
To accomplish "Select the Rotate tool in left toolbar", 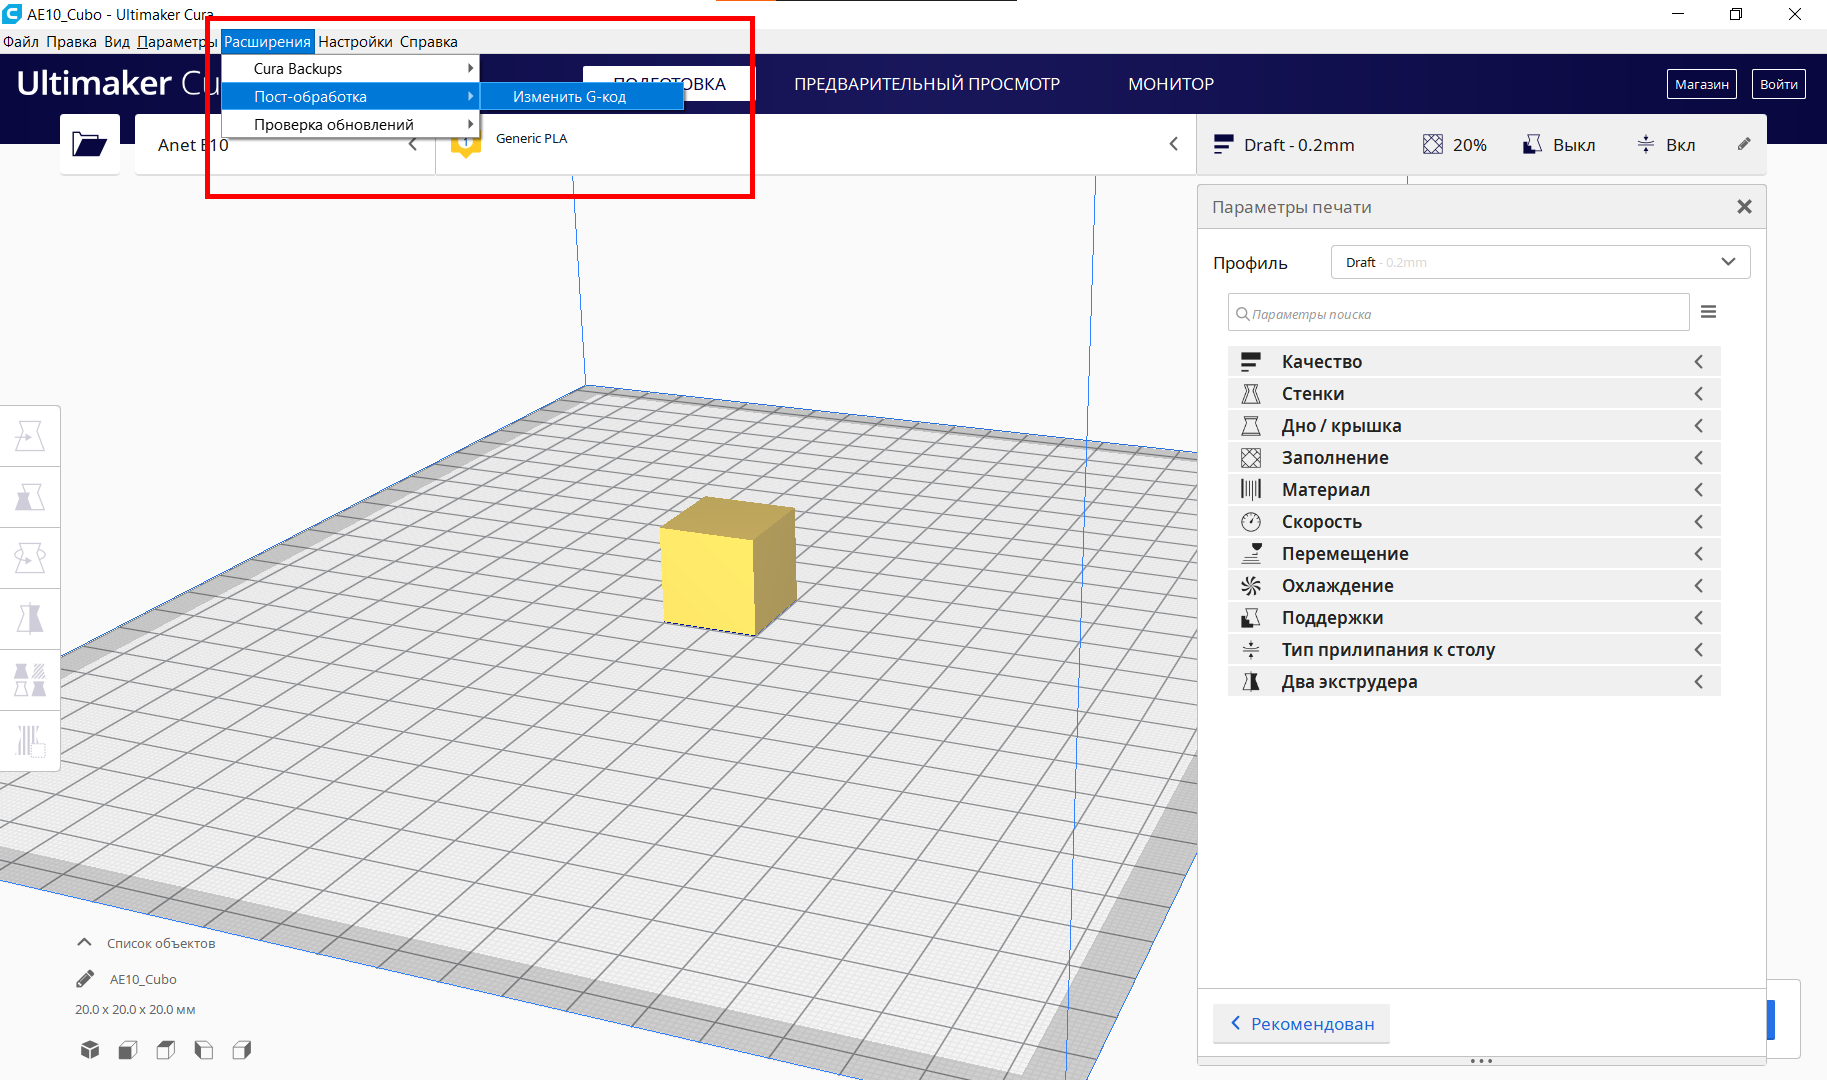I will [30, 558].
